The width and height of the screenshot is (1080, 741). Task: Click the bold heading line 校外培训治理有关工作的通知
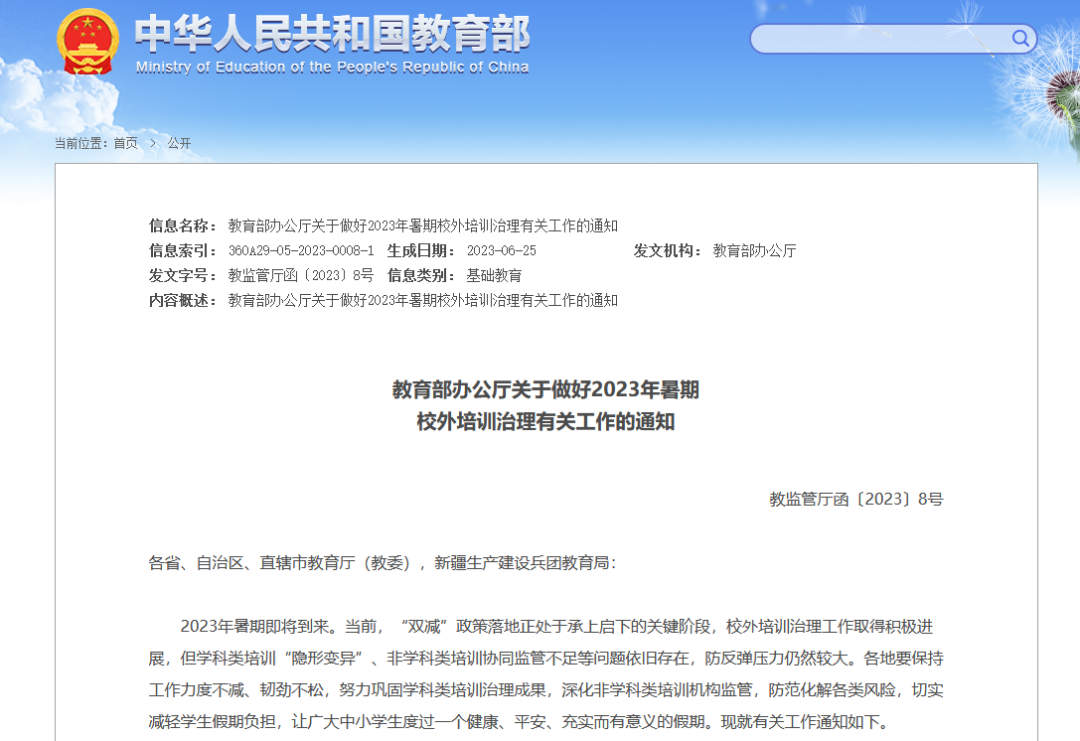point(546,421)
